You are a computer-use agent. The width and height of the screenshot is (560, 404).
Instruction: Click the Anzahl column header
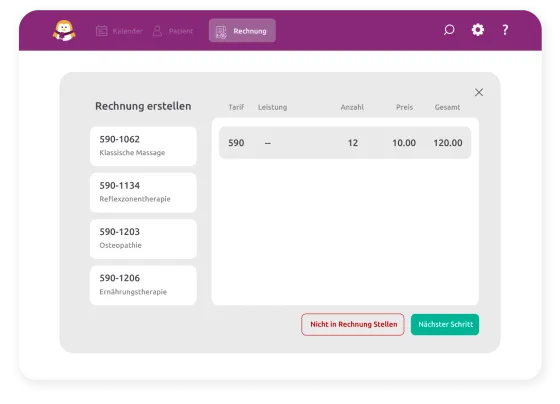pos(352,107)
